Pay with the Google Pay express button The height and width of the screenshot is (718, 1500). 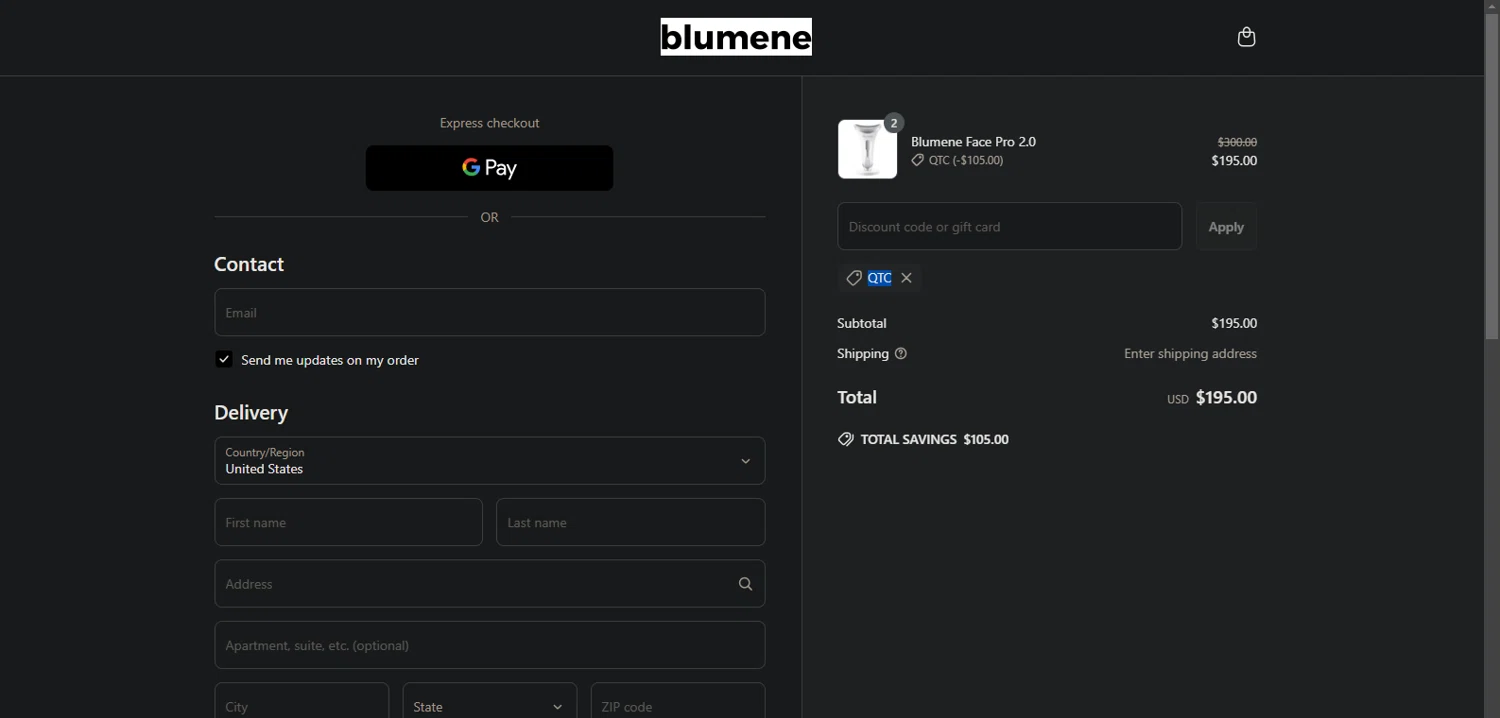pyautogui.click(x=489, y=168)
